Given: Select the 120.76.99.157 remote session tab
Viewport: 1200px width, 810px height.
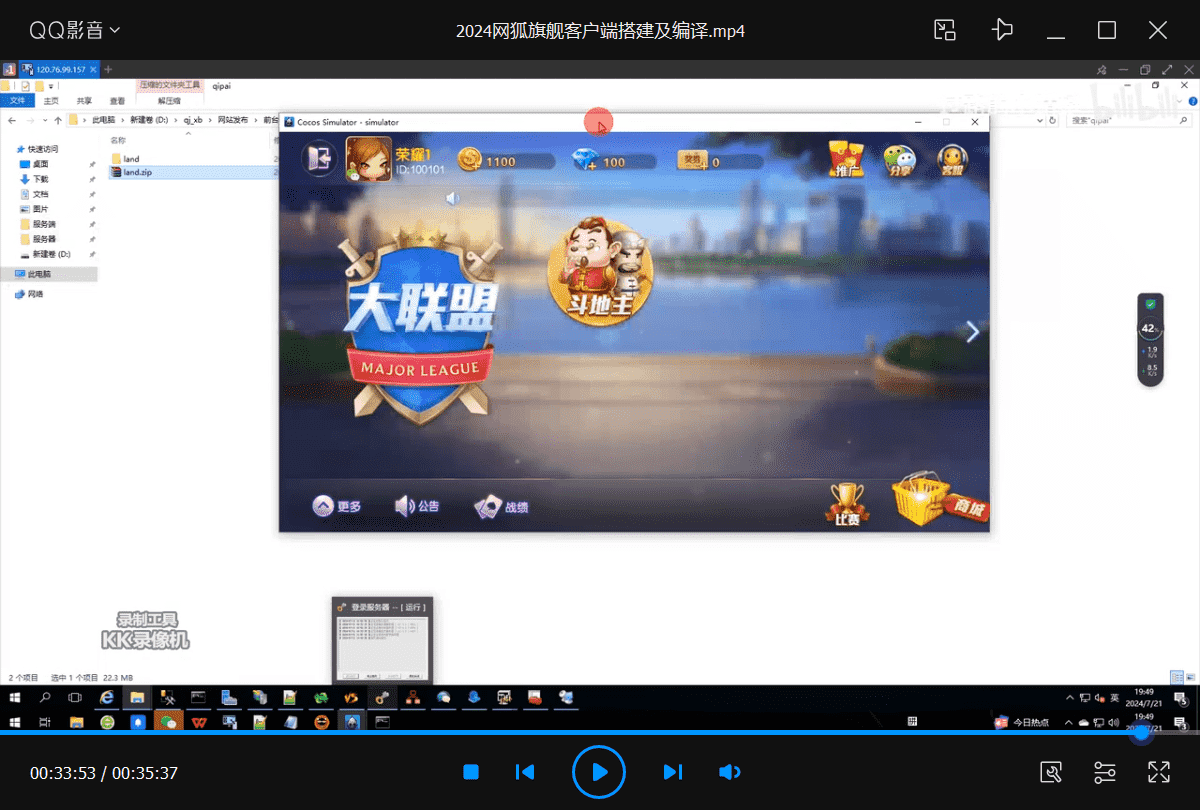Looking at the screenshot, I should (x=58, y=69).
